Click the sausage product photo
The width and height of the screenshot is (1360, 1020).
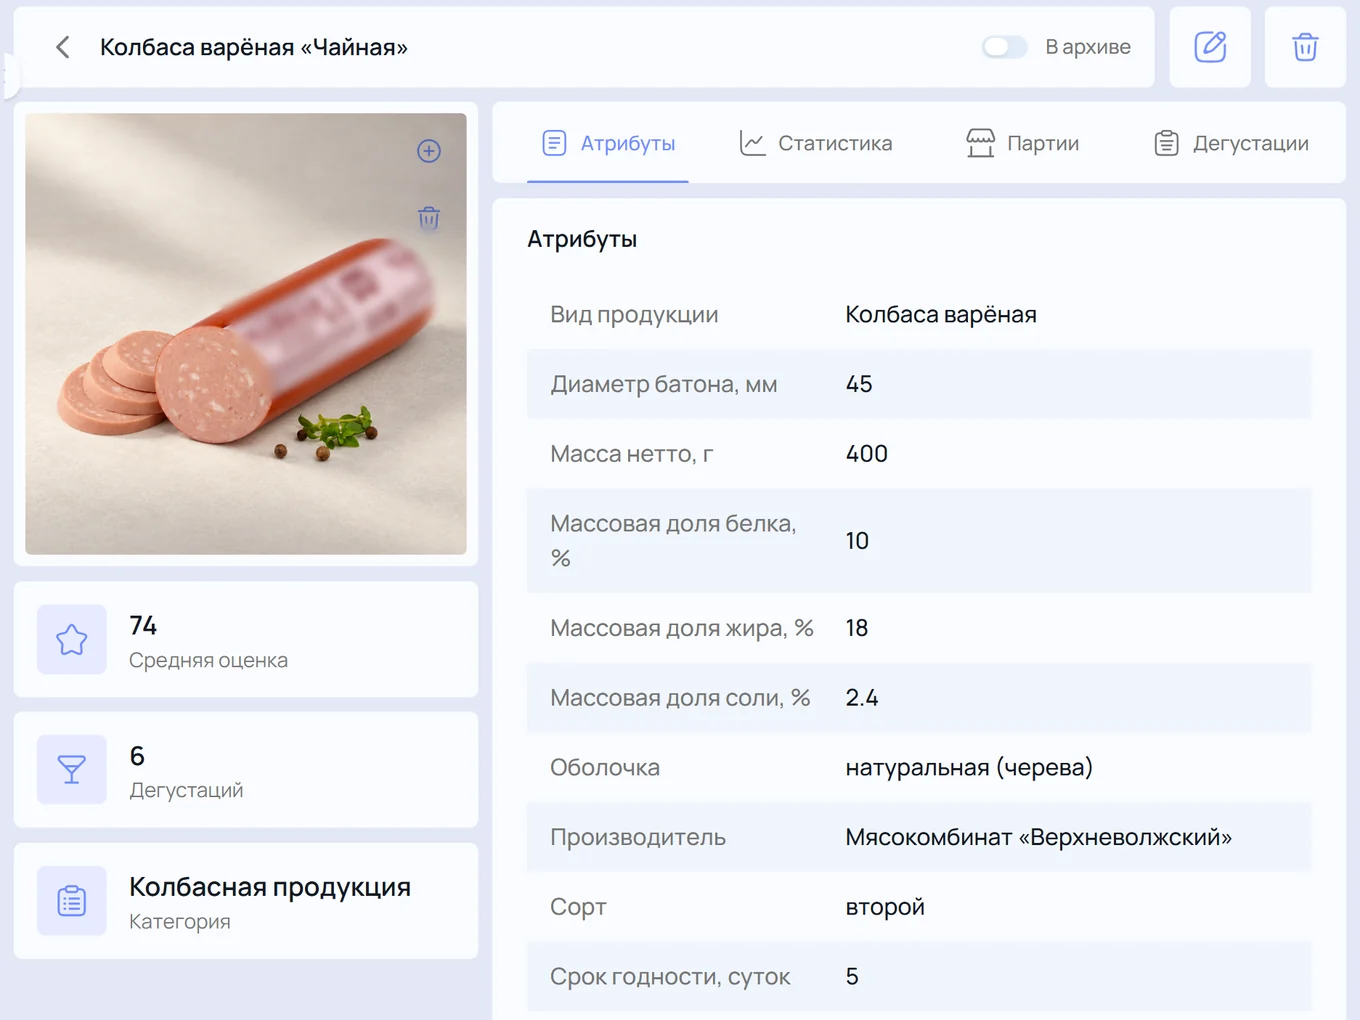246,334
